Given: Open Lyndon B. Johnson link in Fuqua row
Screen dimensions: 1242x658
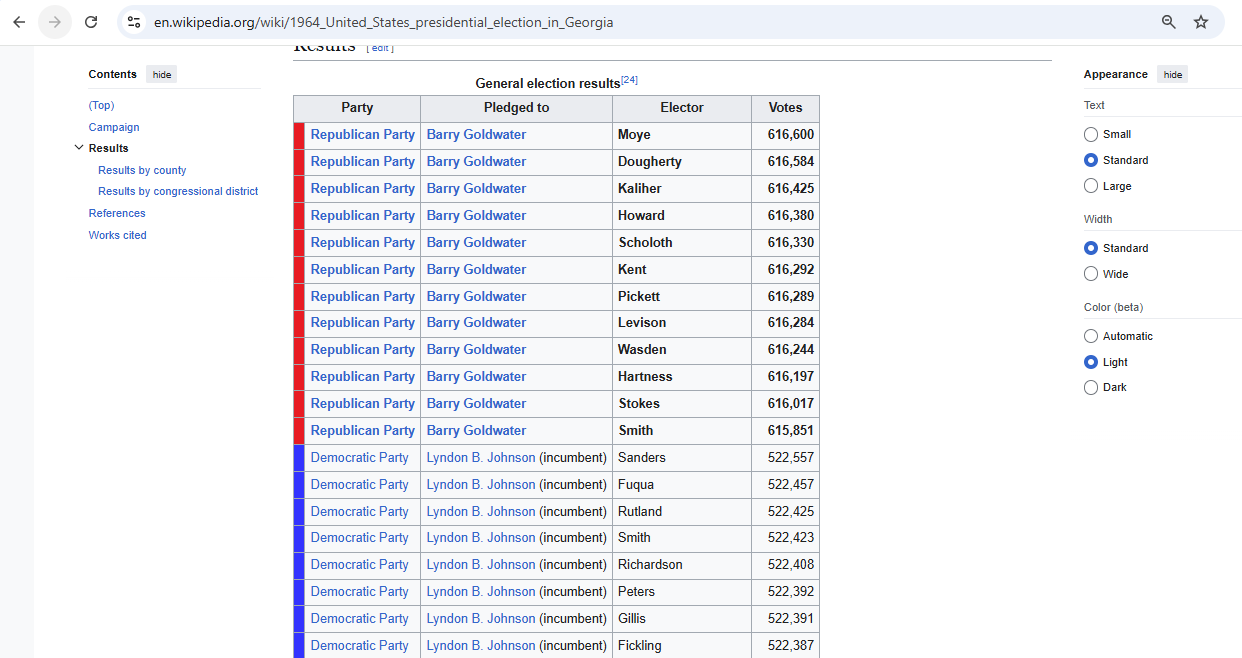Looking at the screenshot, I should 481,484.
